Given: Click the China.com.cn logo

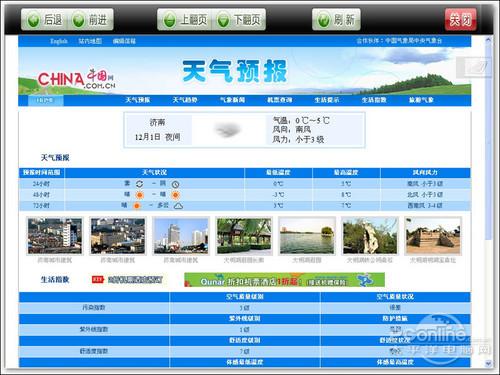Looking at the screenshot, I should pyautogui.click(x=77, y=79).
